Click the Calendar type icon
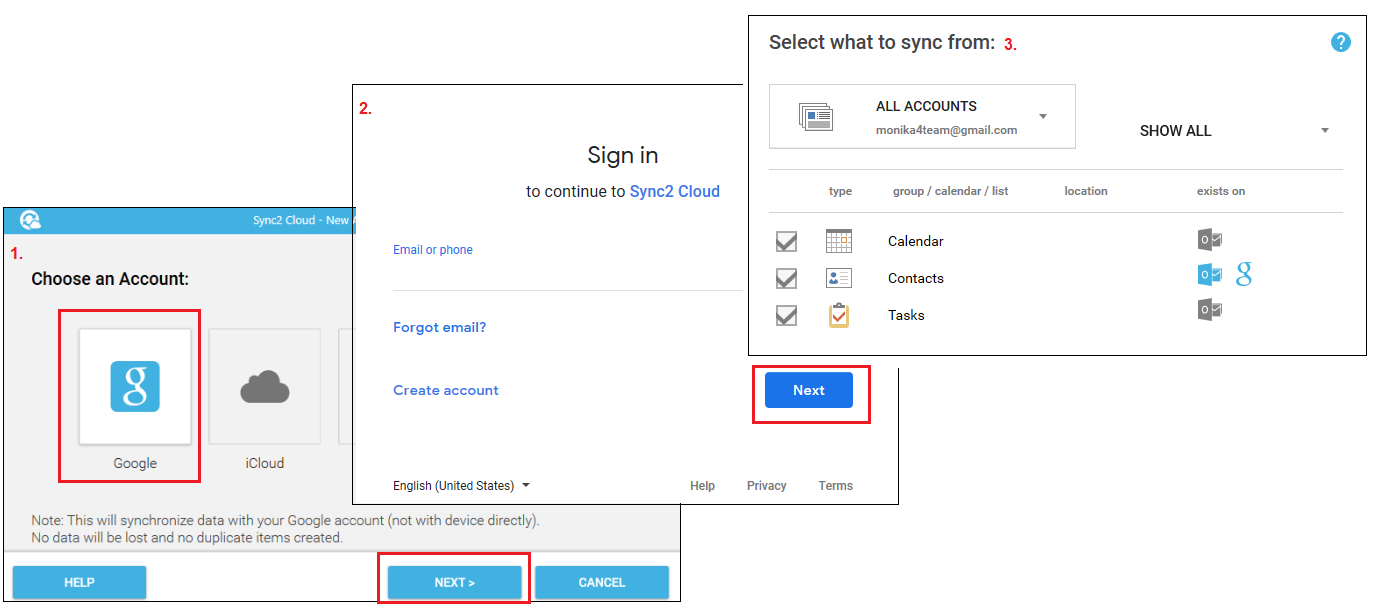This screenshot has width=1374, height=610. coord(839,241)
